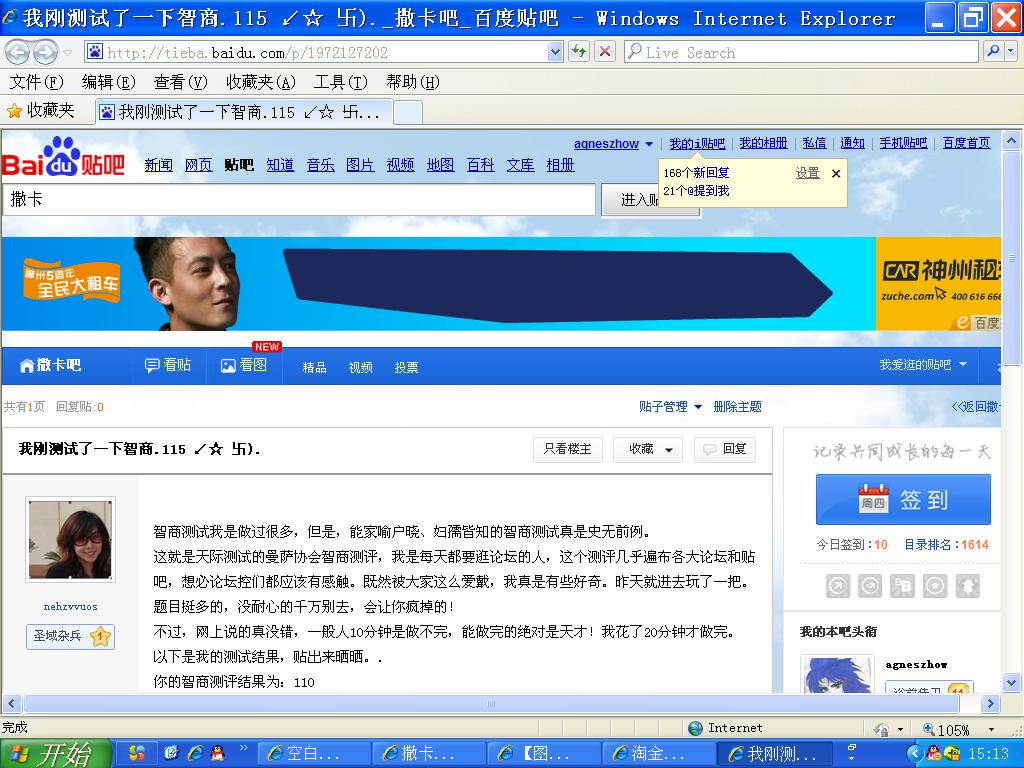Open the 查看(V) menu

(180, 82)
